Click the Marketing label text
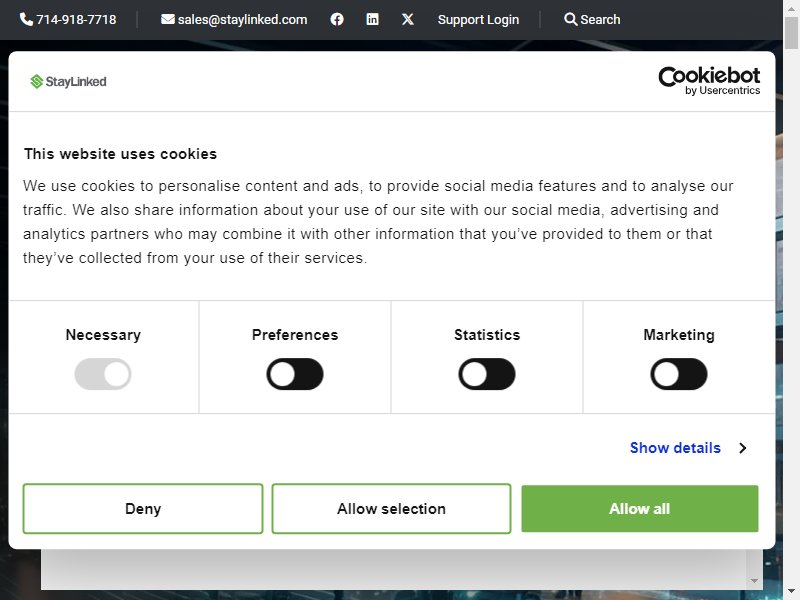The width and height of the screenshot is (800, 600). [x=679, y=335]
